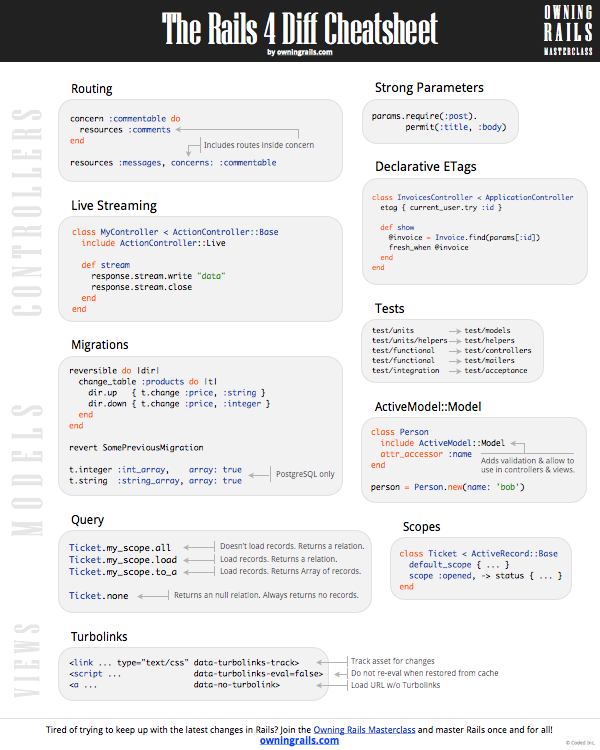Click 'include ActionController::Live' line

pyautogui.click(x=153, y=243)
